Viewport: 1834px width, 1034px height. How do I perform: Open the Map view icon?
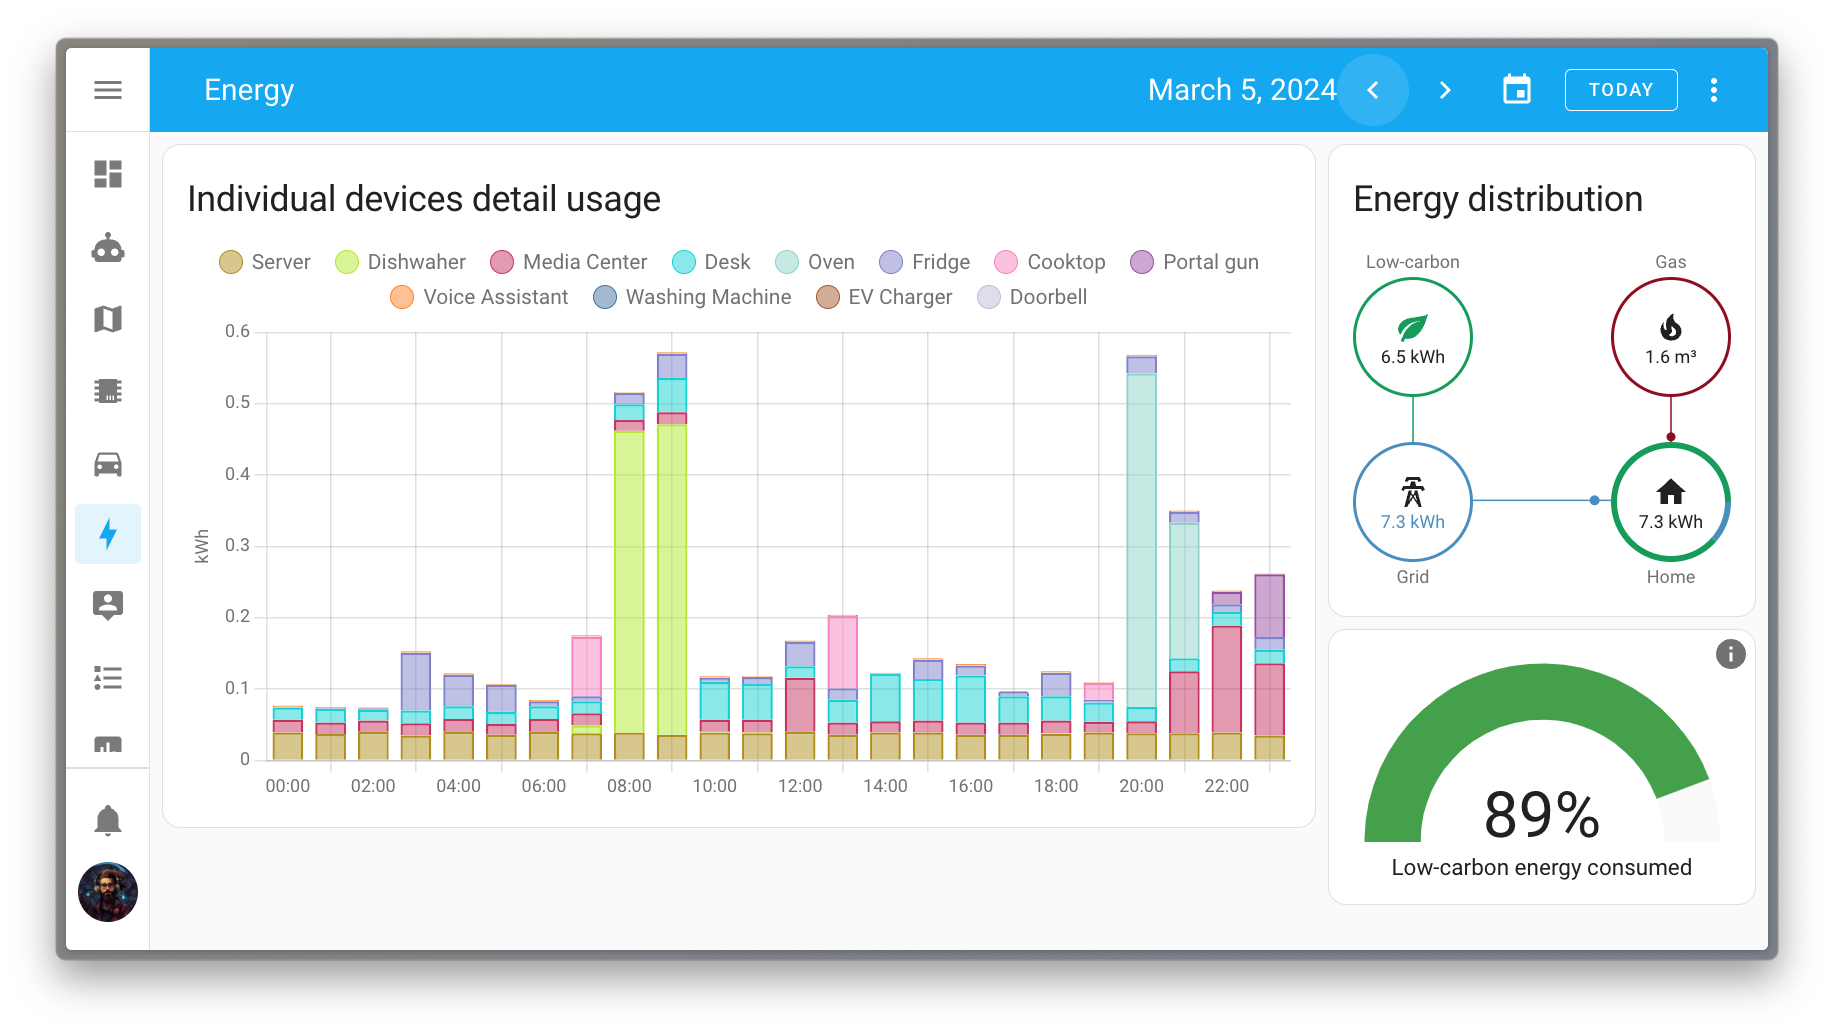(x=107, y=318)
